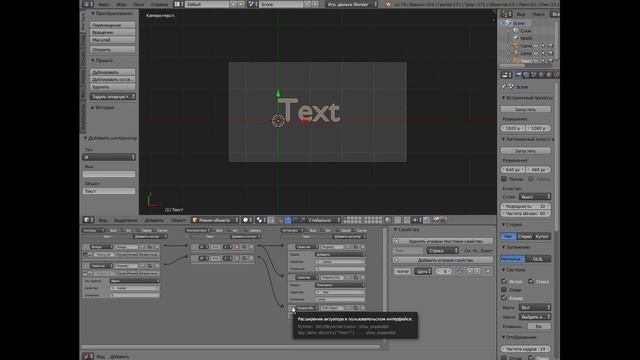Image resolution: width=640 pixels, height=360 pixels.
Task: Enable the Огран checkbox
Action: [504, 290]
